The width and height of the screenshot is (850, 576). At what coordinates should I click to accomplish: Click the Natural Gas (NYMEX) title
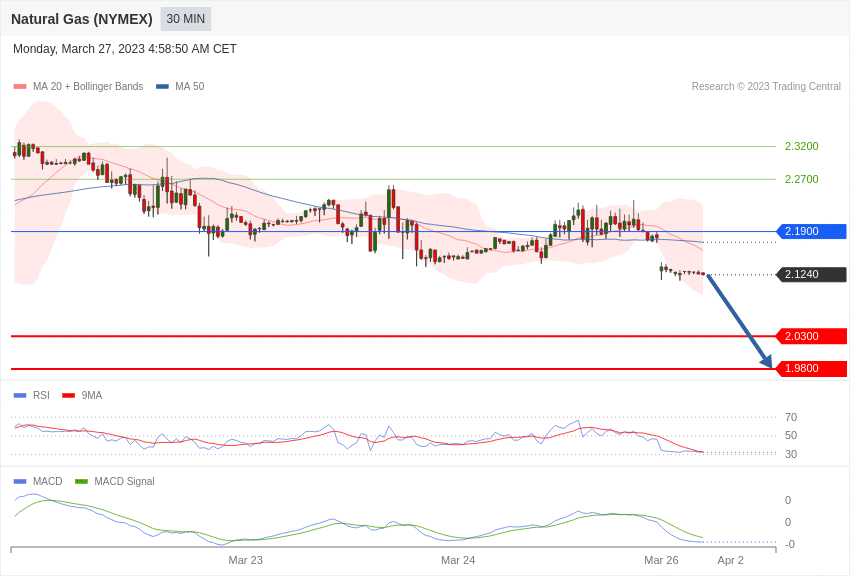point(82,19)
